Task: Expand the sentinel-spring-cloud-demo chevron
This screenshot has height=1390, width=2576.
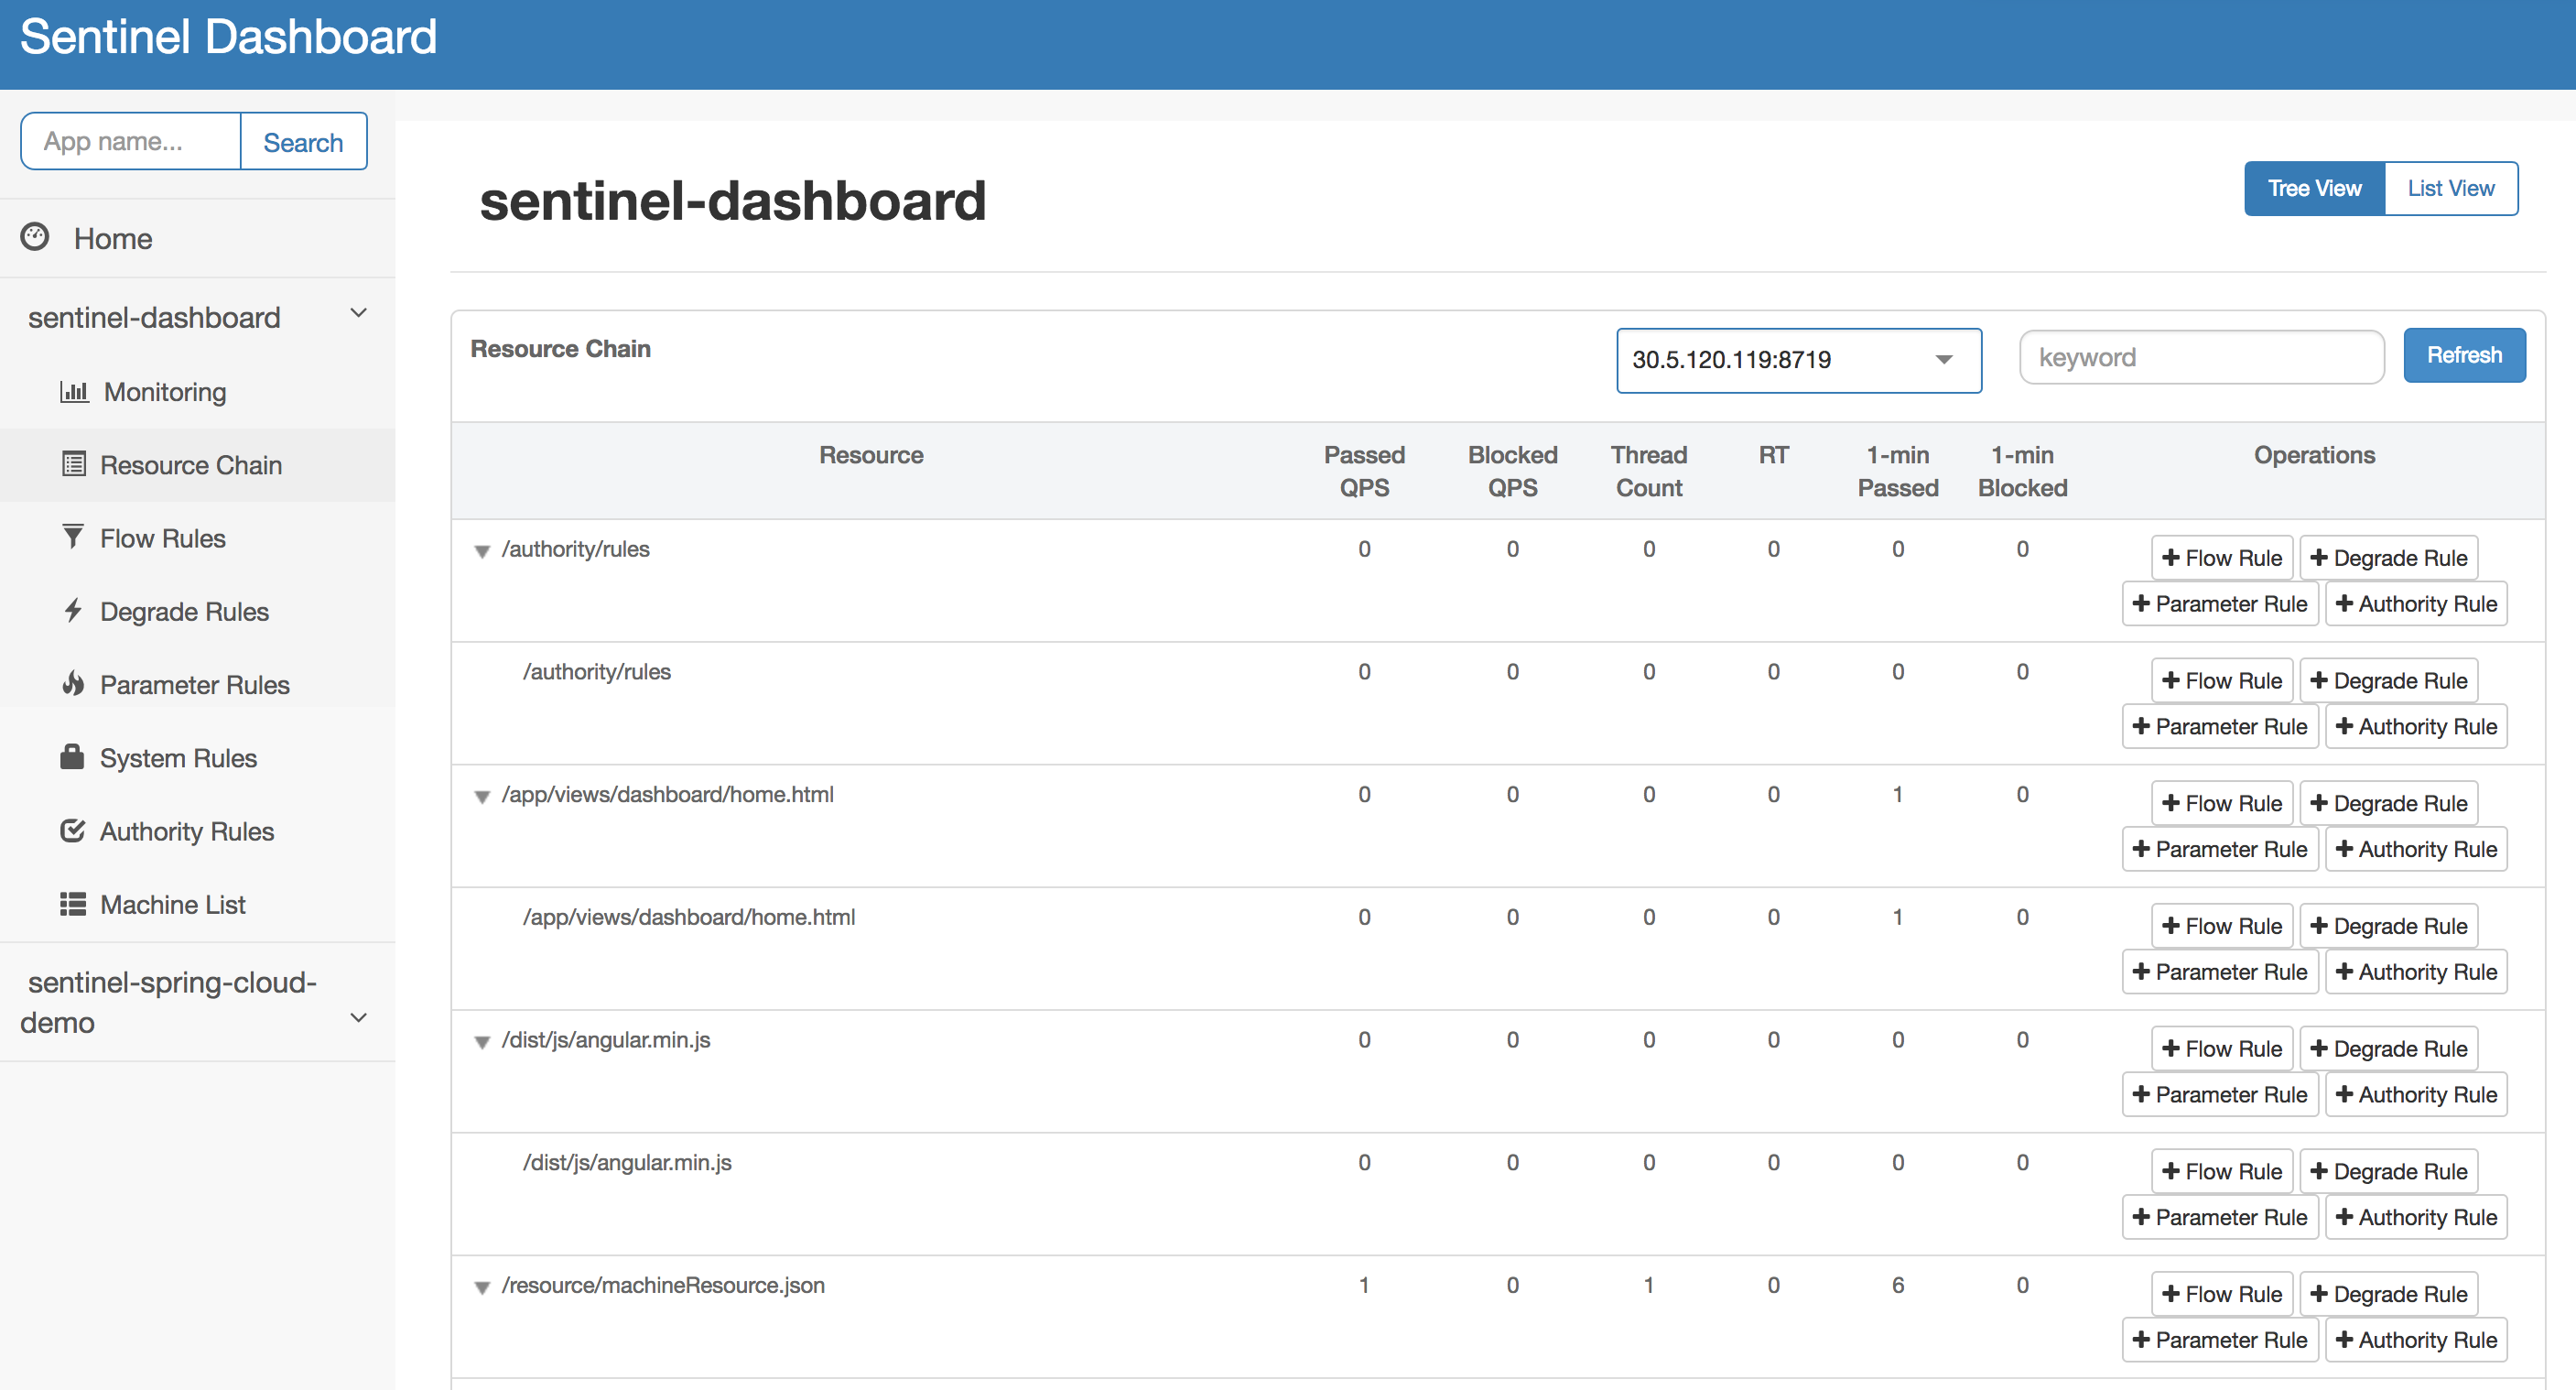Action: click(358, 1017)
